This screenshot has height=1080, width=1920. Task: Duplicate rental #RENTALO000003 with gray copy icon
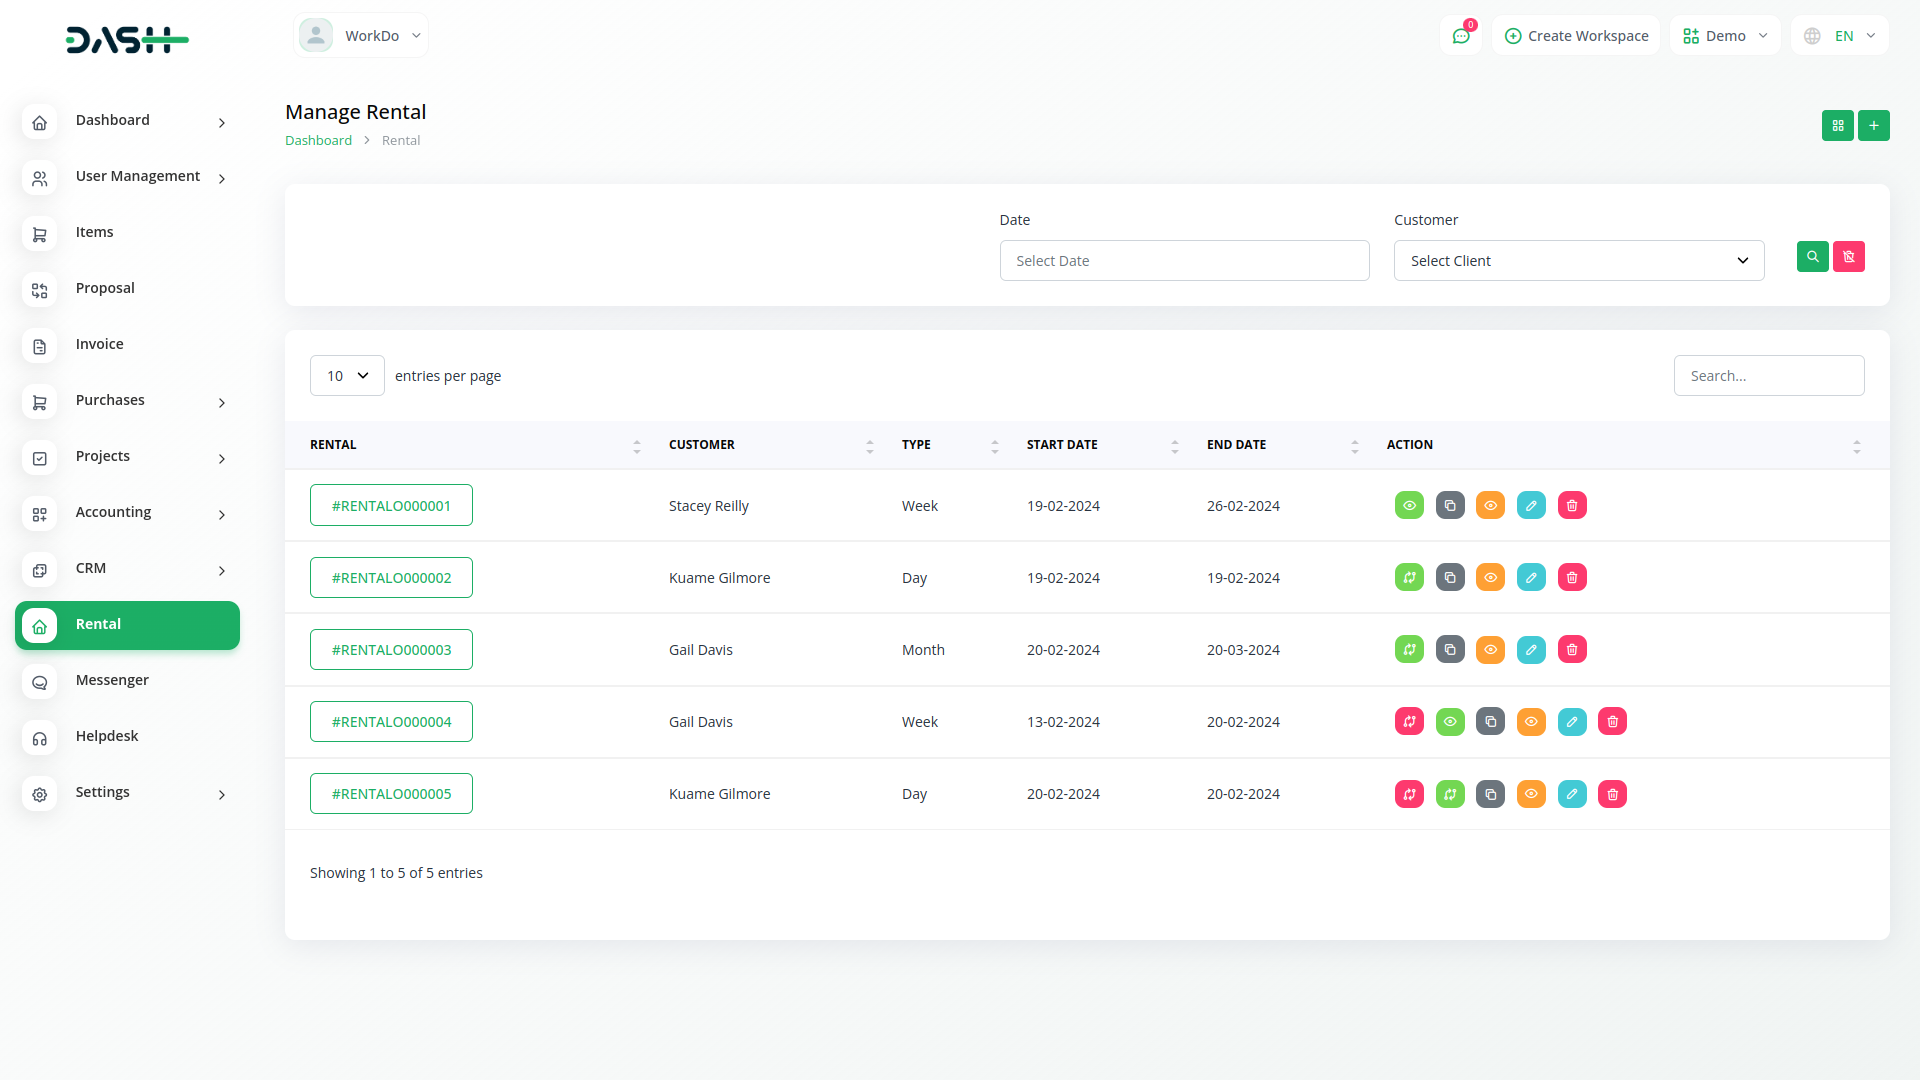click(x=1450, y=649)
